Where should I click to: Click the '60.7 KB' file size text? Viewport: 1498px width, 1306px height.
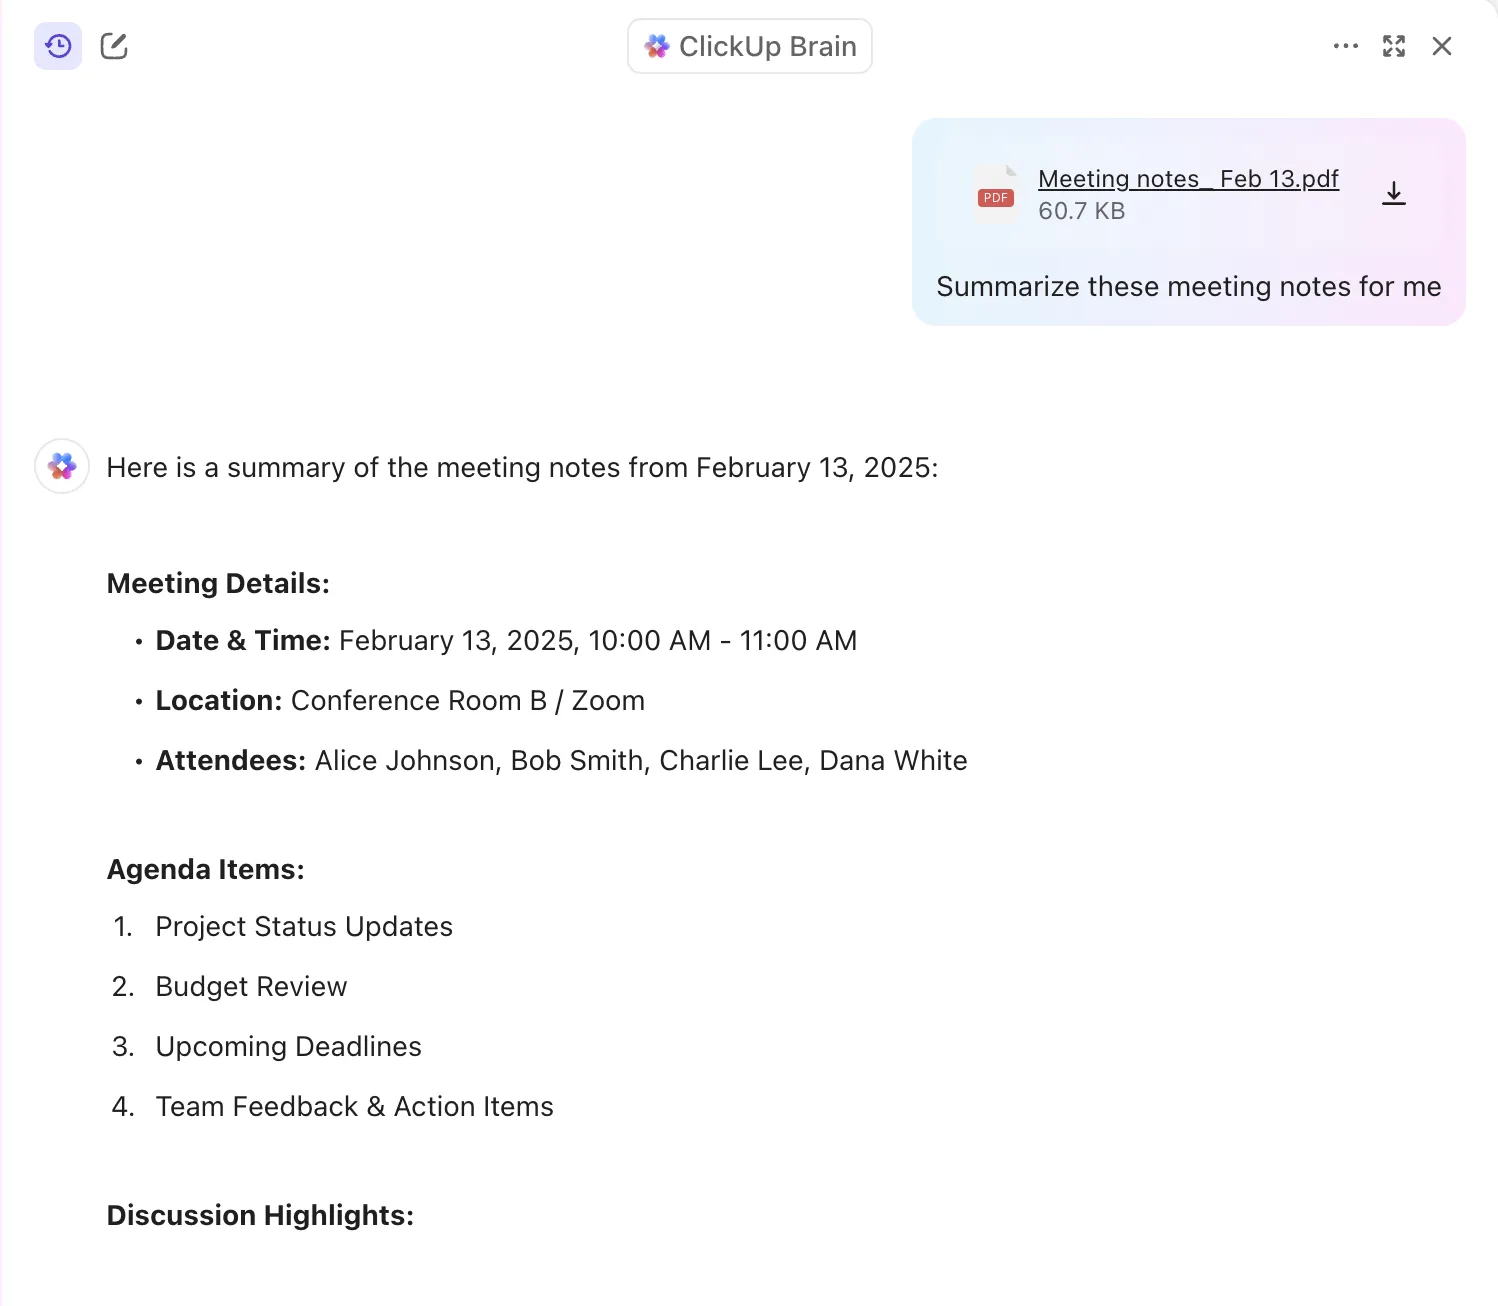pos(1082,211)
